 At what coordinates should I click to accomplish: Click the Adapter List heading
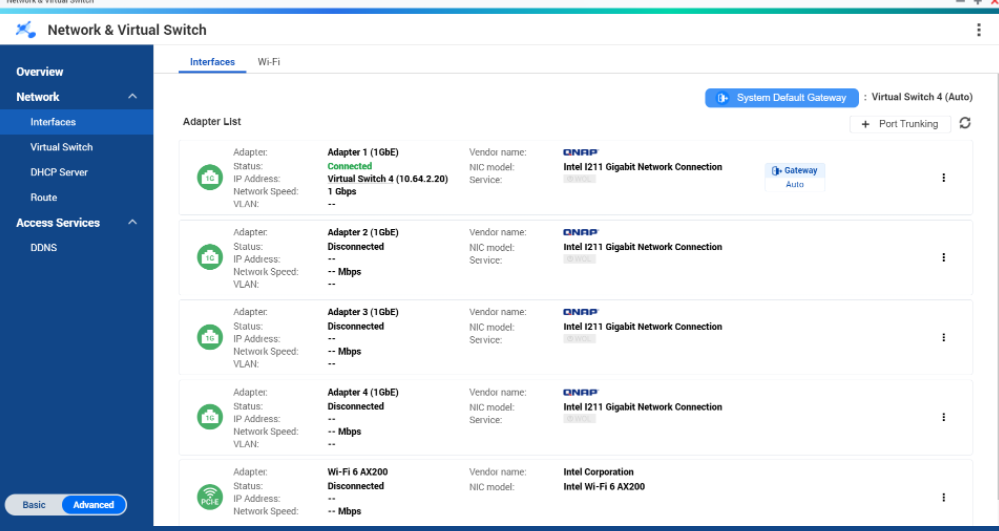tap(212, 121)
